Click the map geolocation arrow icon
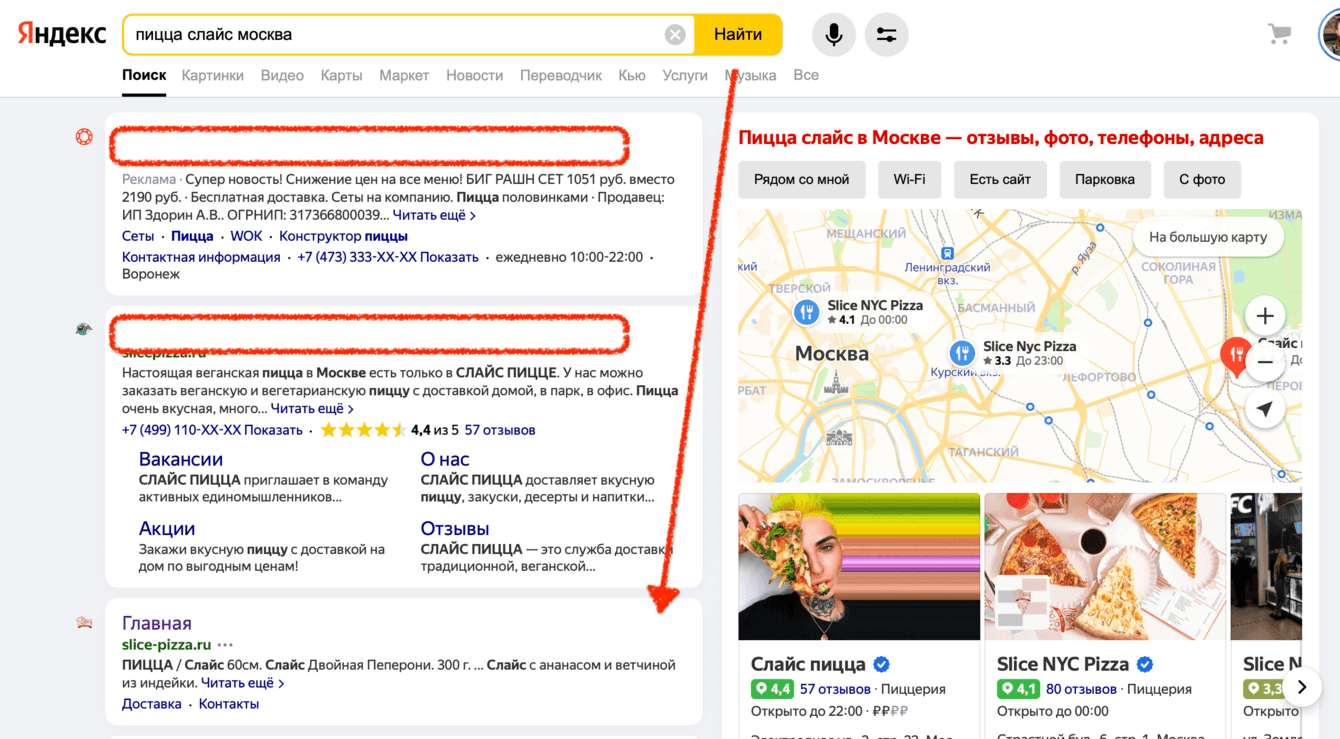 click(1265, 409)
